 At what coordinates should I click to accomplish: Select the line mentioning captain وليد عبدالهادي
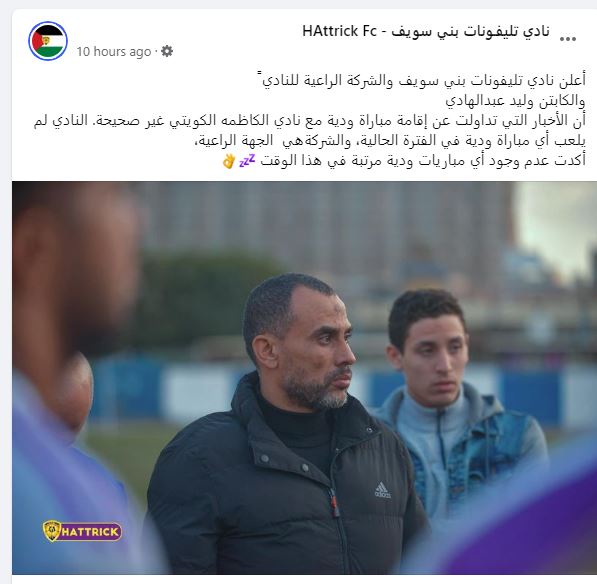[516, 101]
